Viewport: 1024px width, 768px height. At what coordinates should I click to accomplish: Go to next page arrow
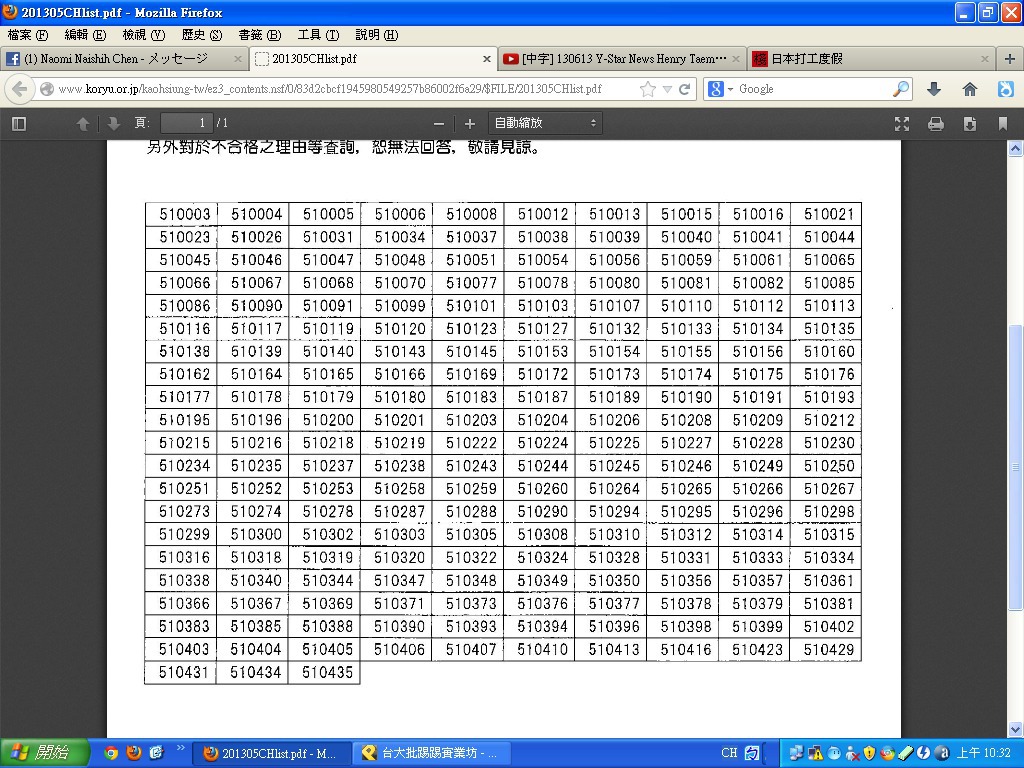(113, 123)
